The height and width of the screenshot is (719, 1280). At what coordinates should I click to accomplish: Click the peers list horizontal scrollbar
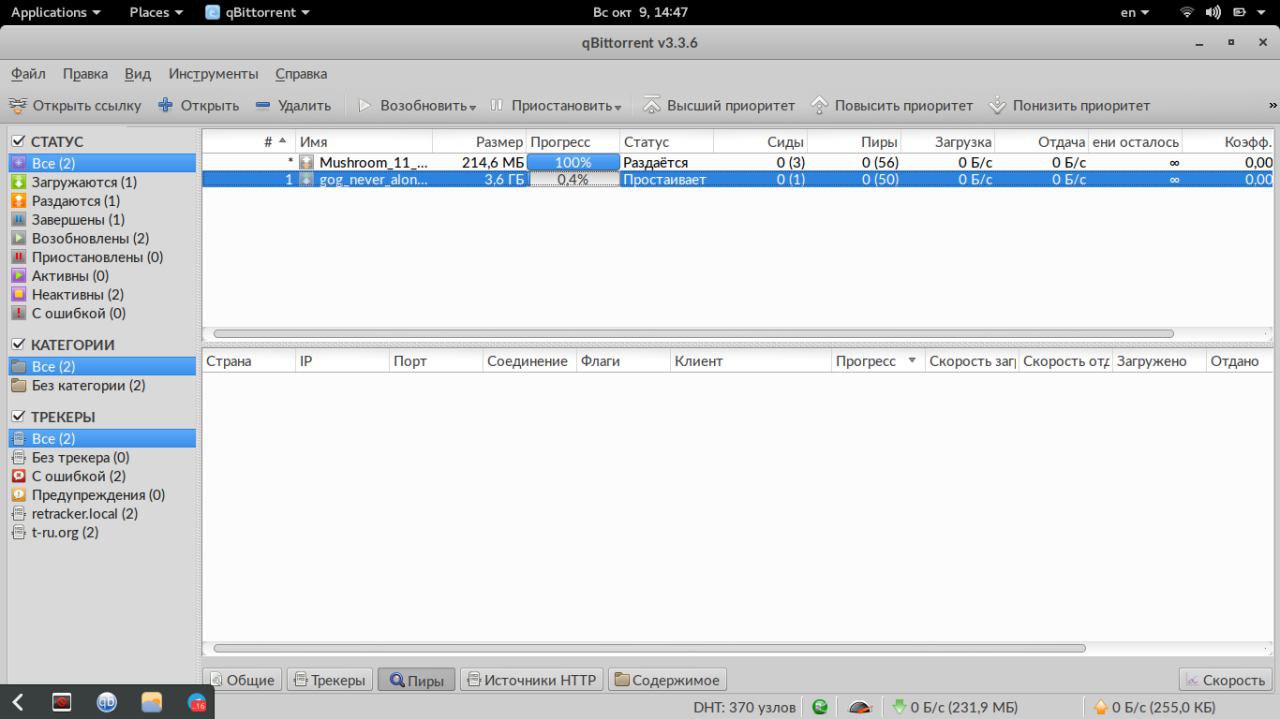[x=649, y=648]
